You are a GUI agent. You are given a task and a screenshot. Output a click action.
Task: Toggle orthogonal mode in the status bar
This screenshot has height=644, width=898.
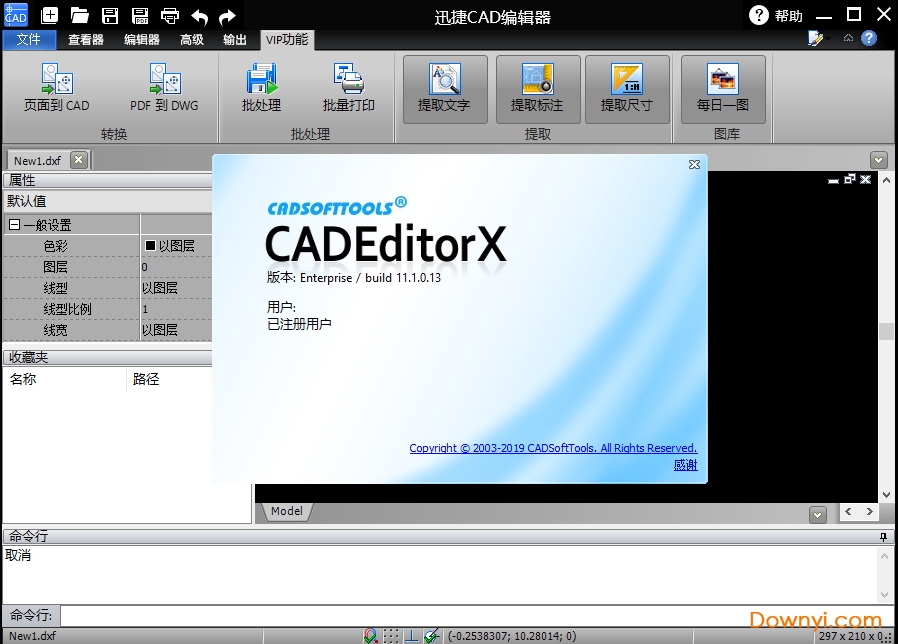tap(411, 634)
